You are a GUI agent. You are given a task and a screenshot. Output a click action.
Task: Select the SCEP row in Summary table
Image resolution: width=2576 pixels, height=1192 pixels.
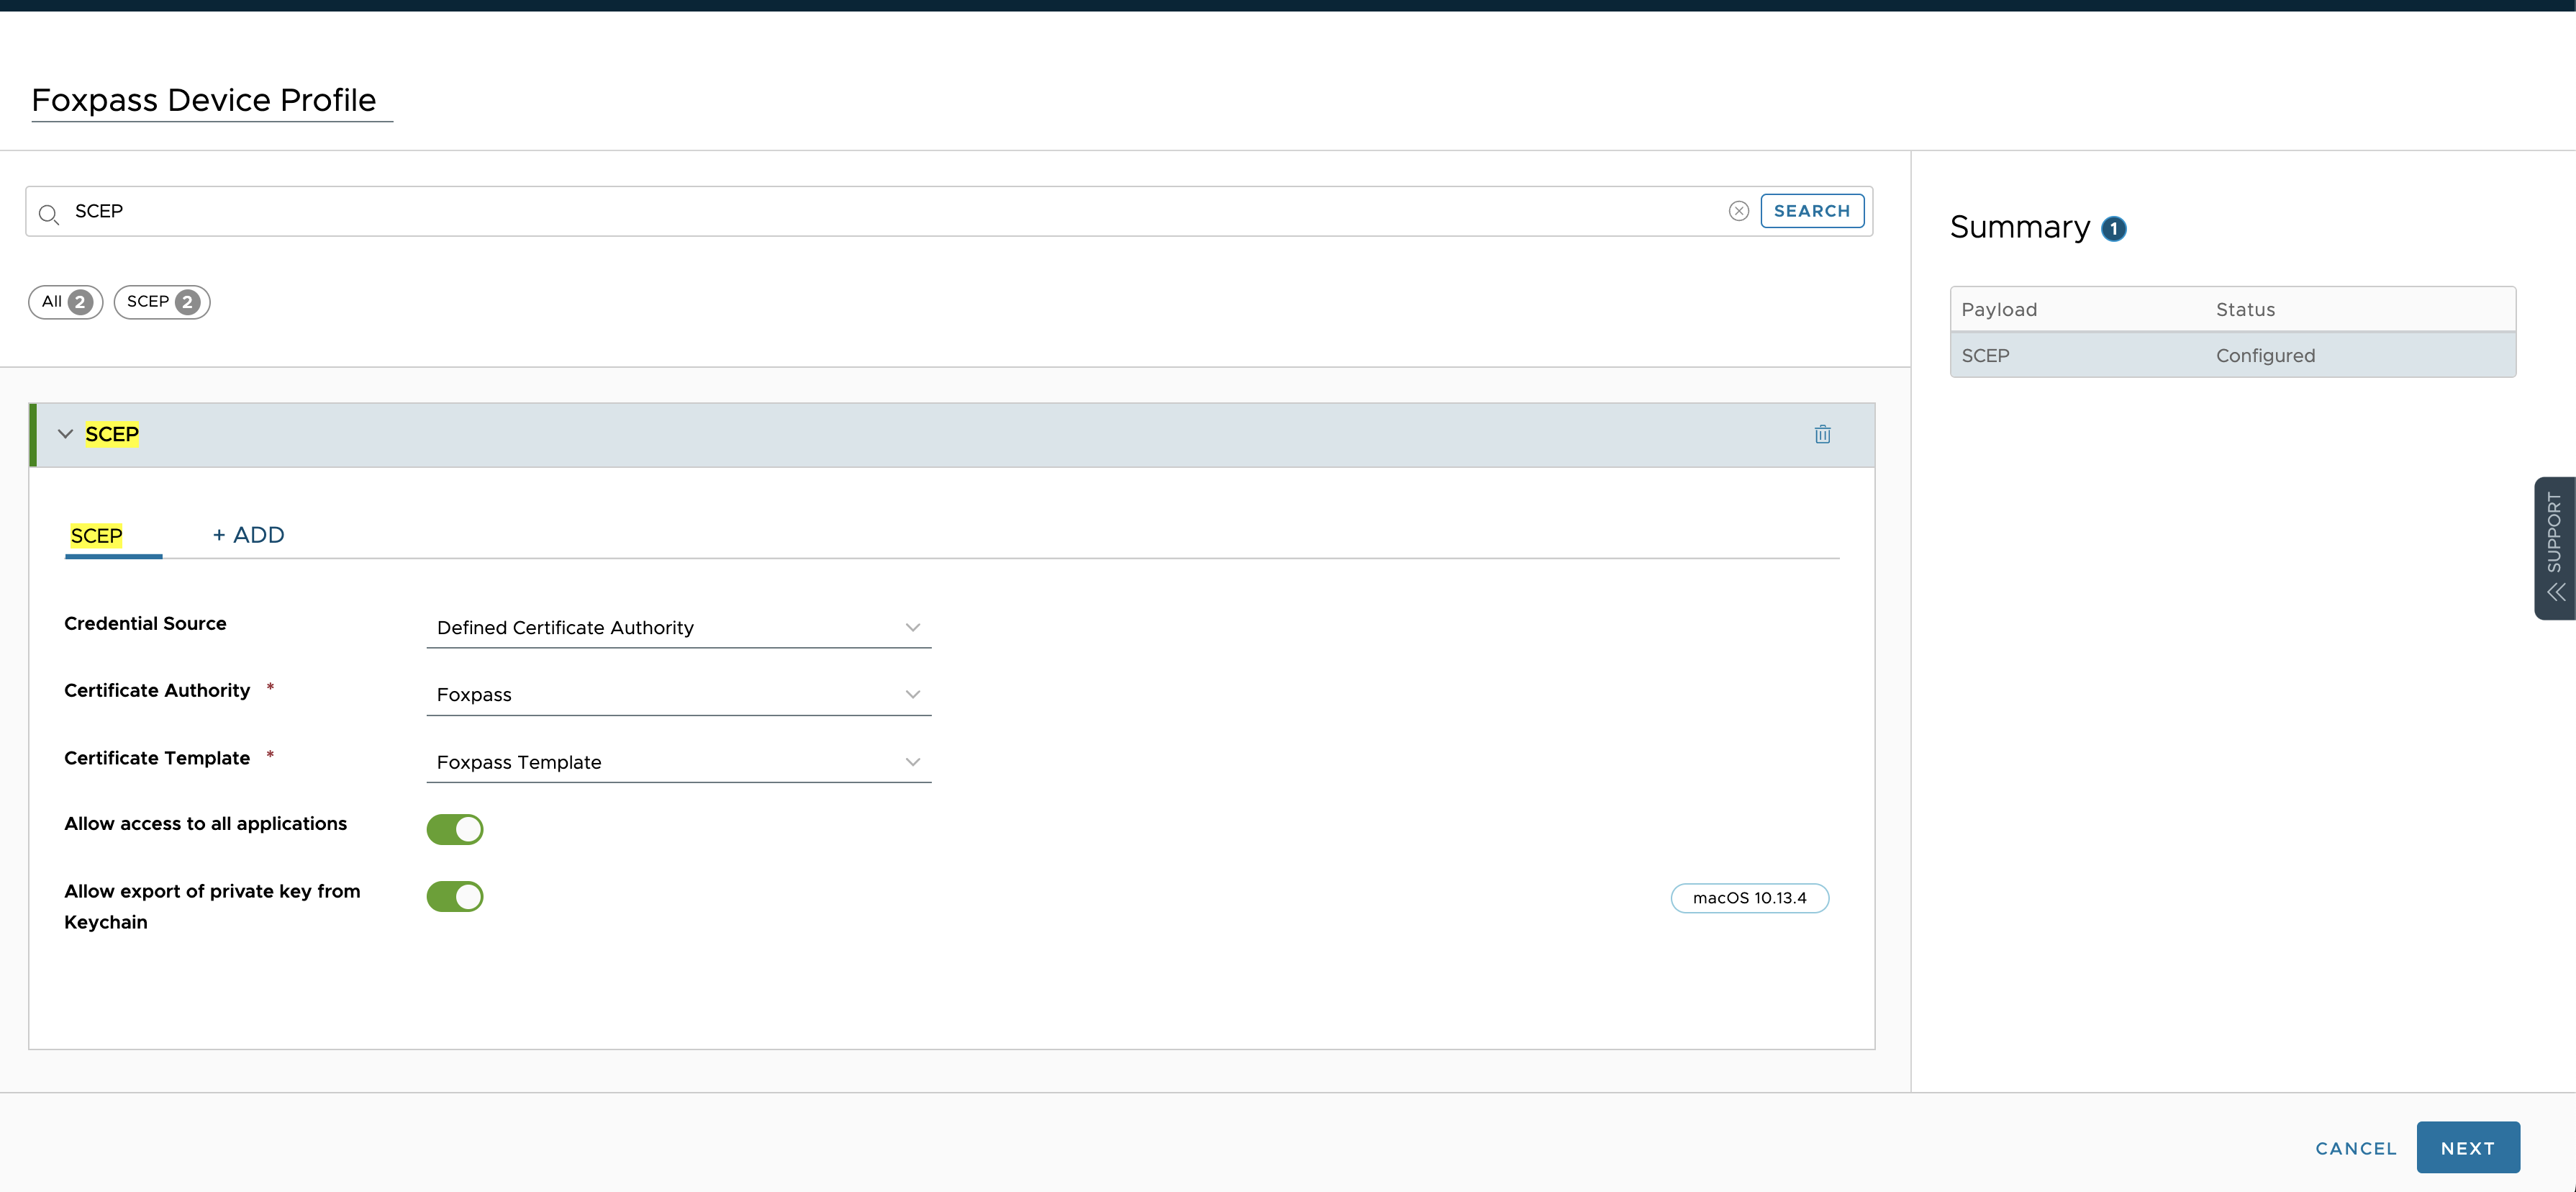click(2233, 356)
